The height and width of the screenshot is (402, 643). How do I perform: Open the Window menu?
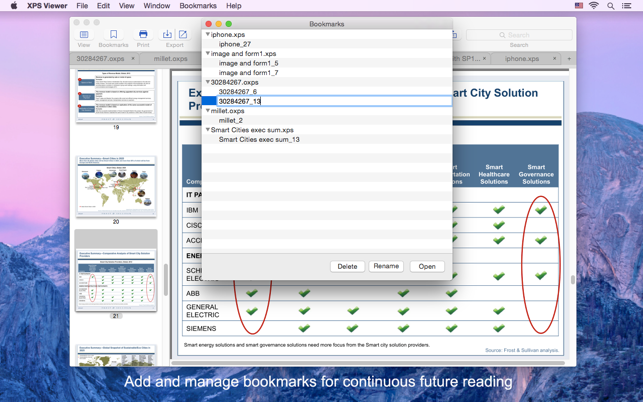pos(157,6)
